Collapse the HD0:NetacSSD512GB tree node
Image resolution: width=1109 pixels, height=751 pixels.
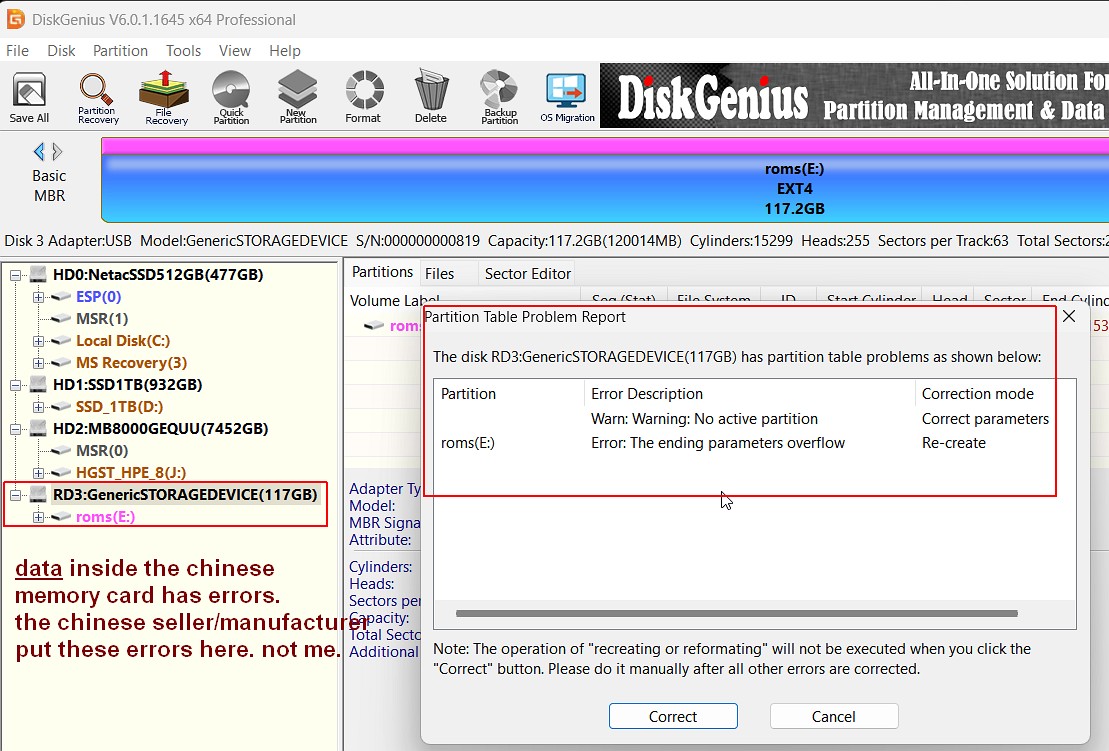click(x=16, y=275)
